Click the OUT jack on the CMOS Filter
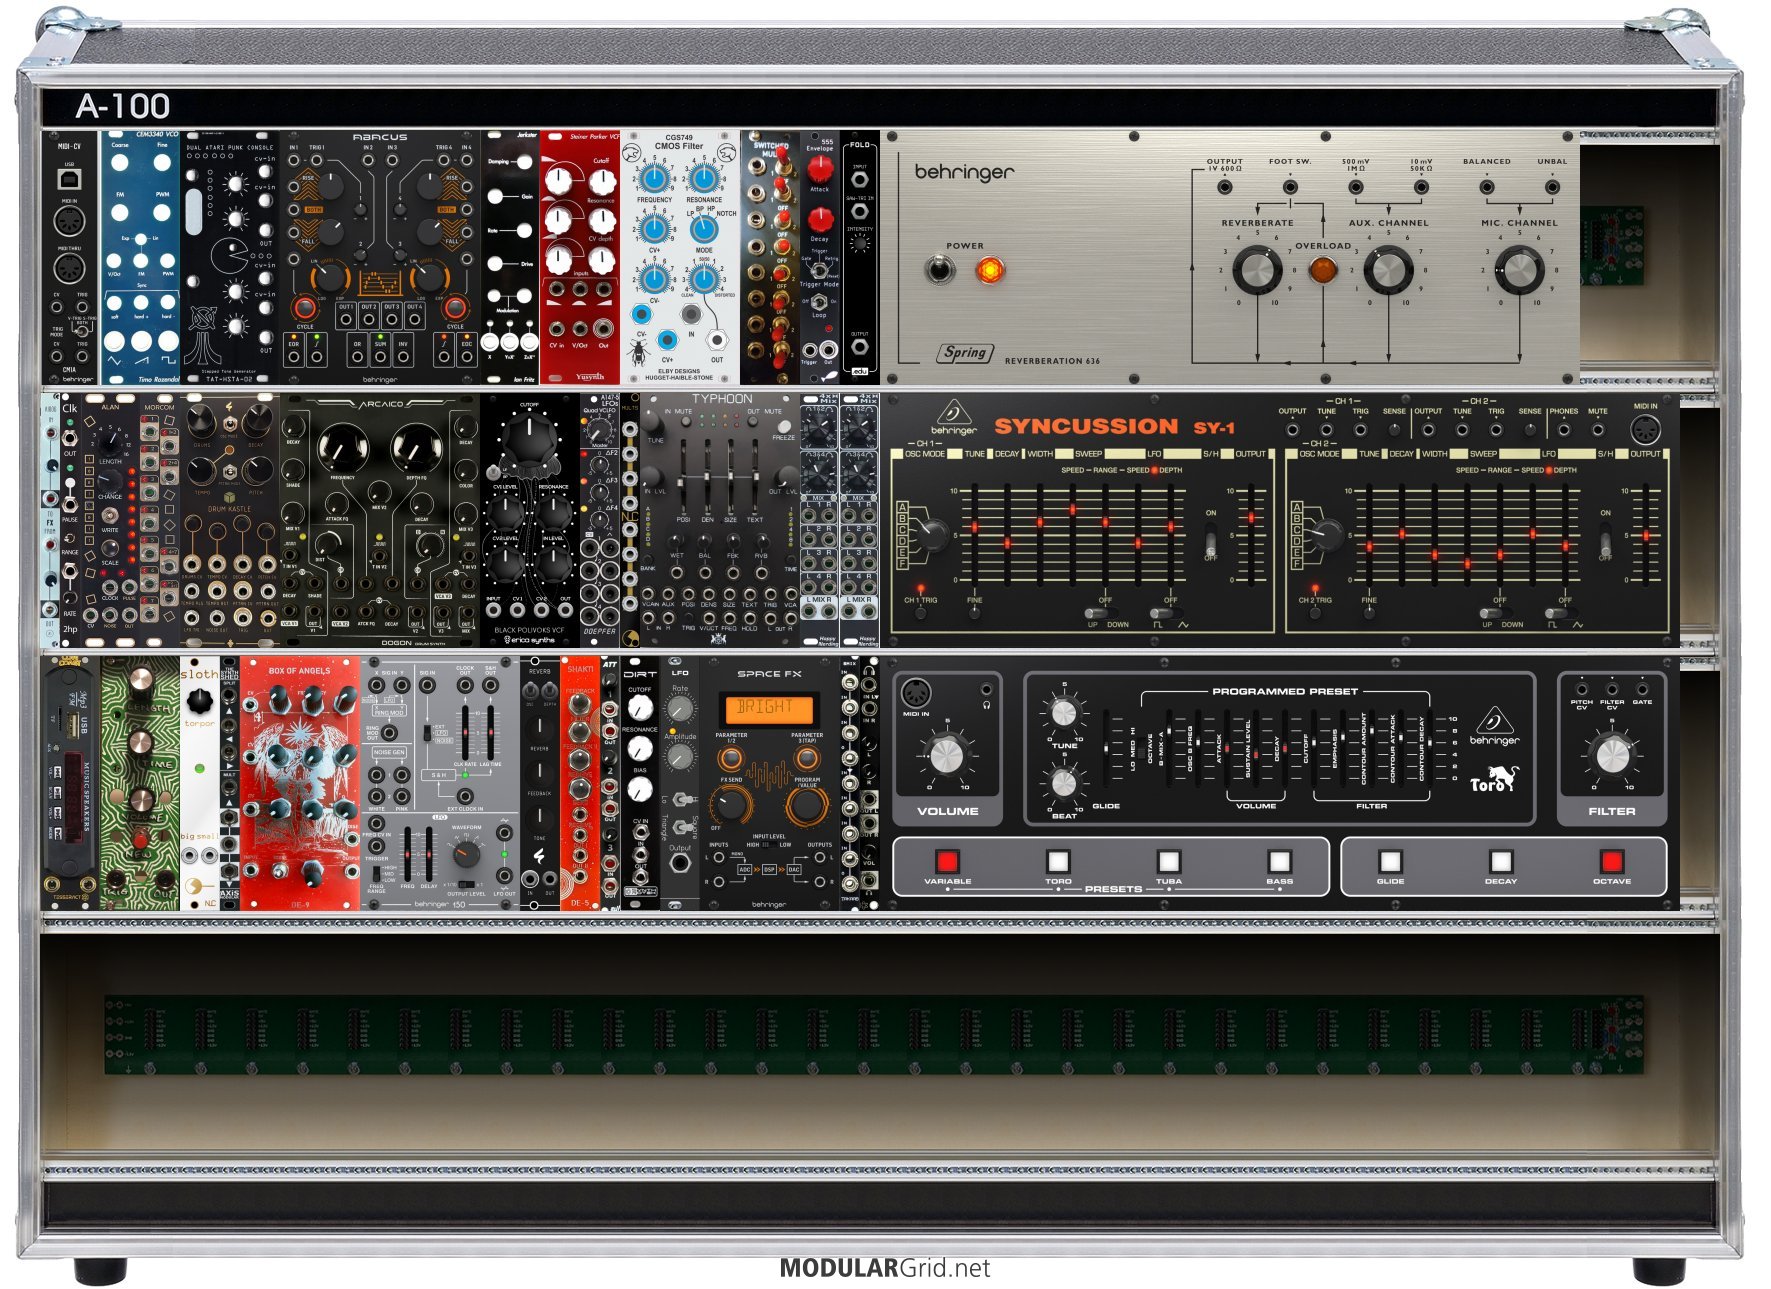The width and height of the screenshot is (1771, 1289). 716,340
